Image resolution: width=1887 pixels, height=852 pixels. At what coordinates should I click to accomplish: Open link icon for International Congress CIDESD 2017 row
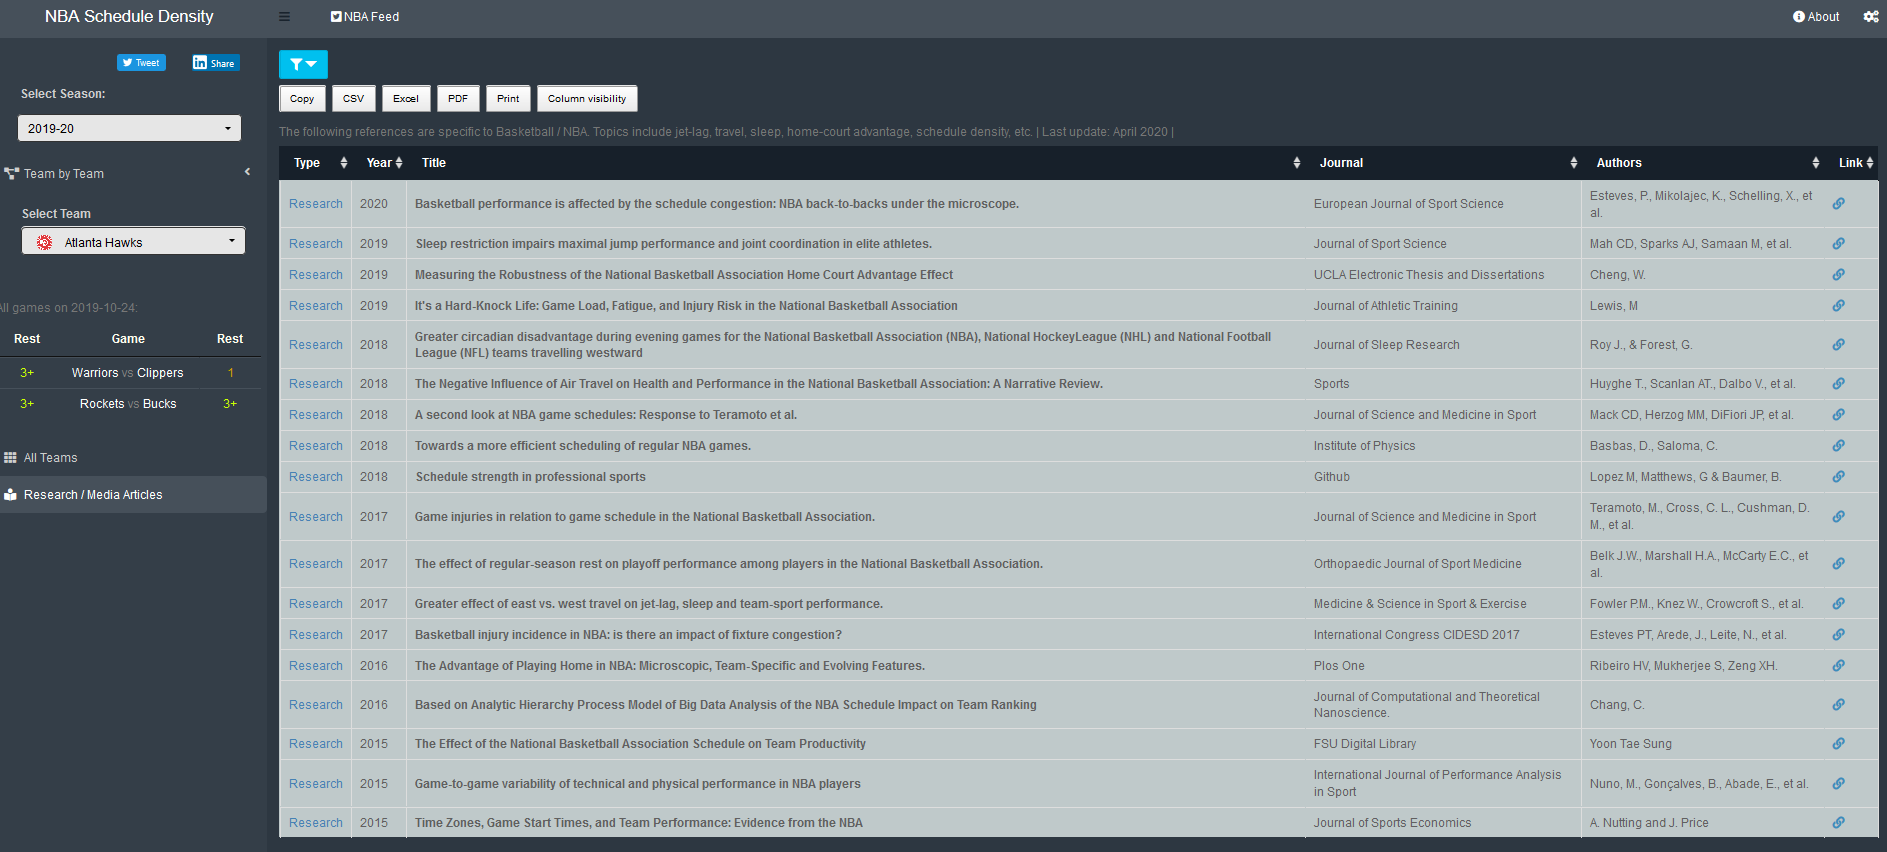pos(1838,635)
